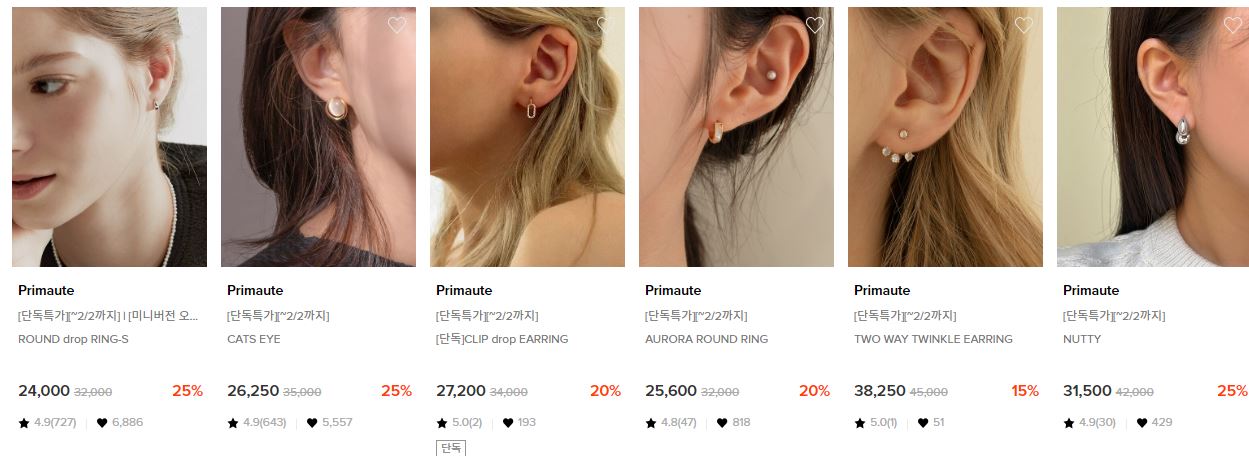
Task: Open ROUND drop RING-S product link
Action: coord(73,339)
